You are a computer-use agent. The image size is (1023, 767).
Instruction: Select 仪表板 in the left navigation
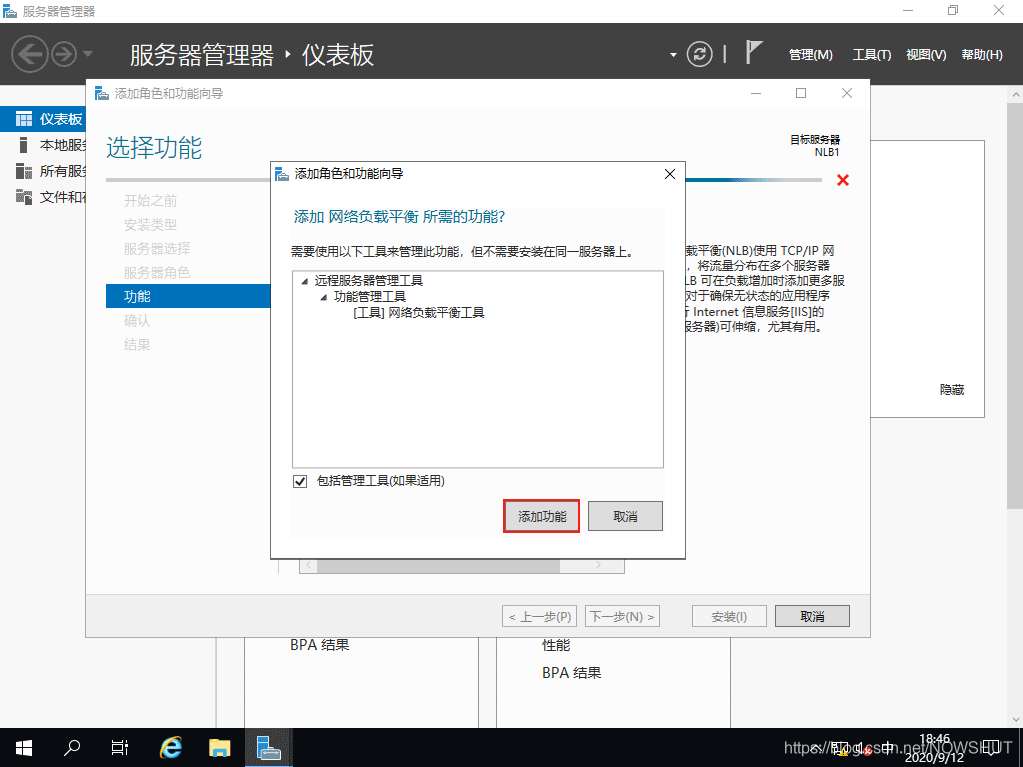coord(43,119)
